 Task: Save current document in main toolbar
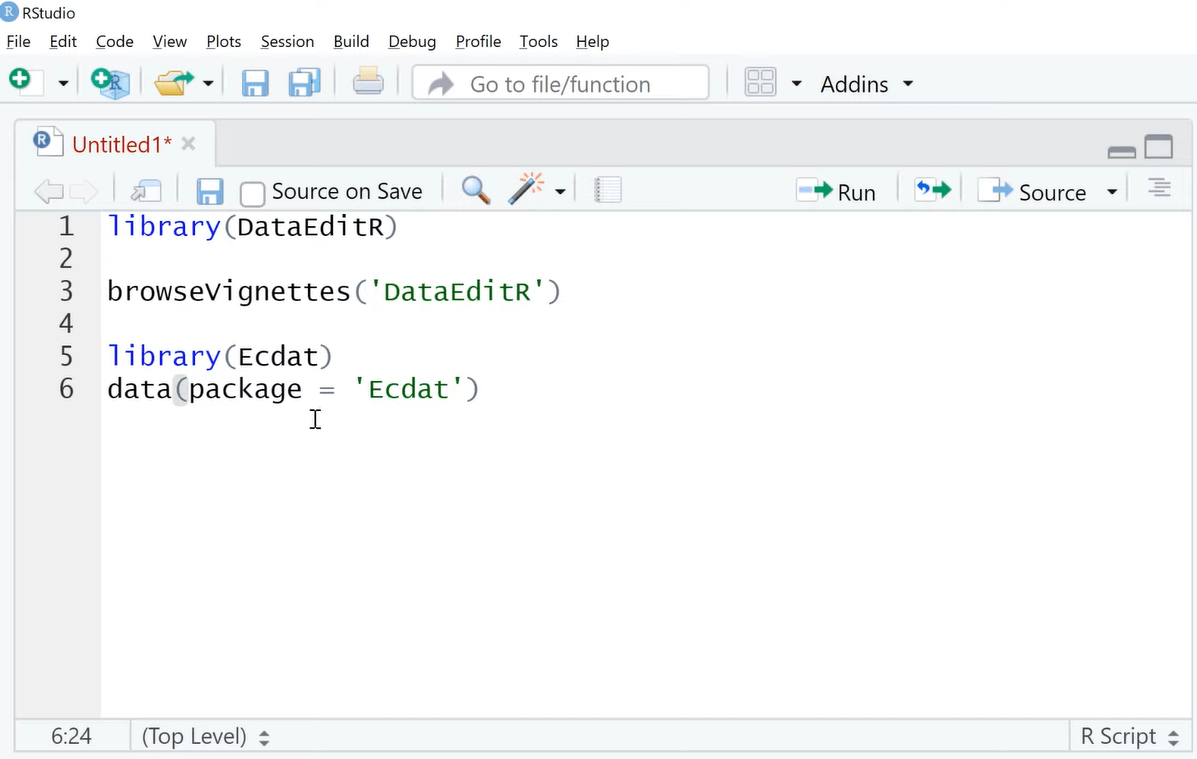click(255, 82)
